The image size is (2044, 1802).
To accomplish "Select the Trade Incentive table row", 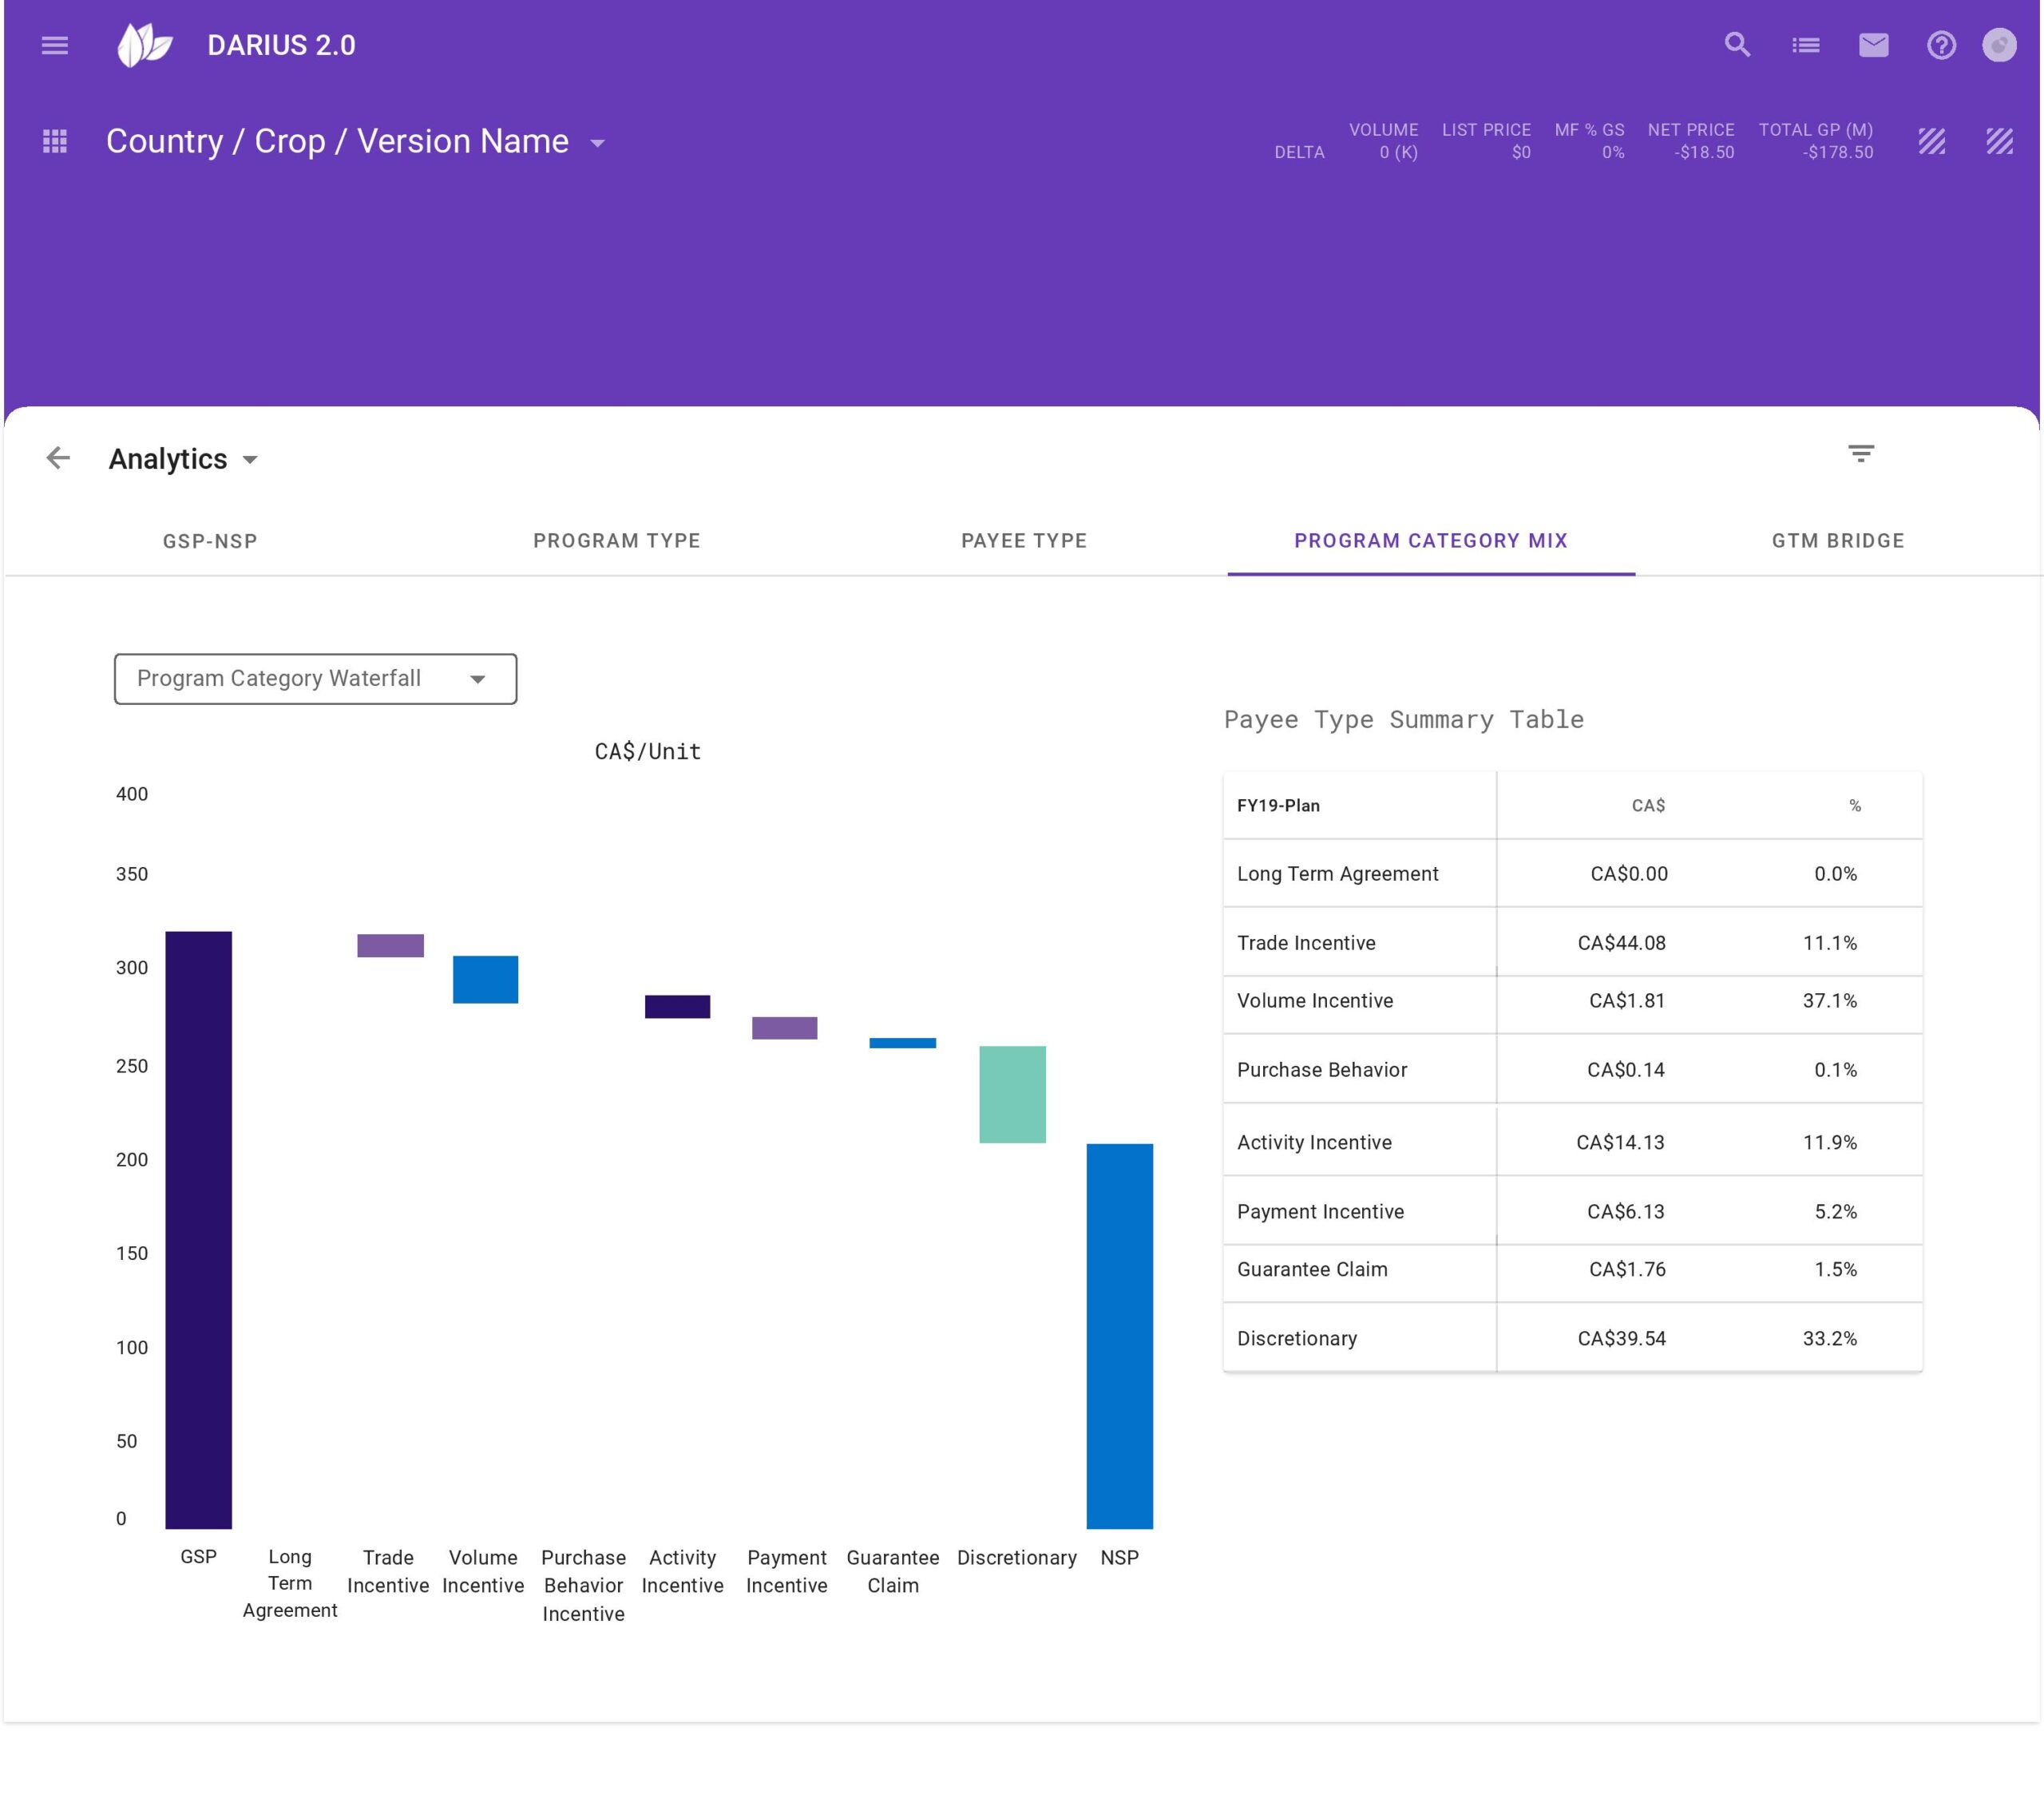I will (1571, 943).
